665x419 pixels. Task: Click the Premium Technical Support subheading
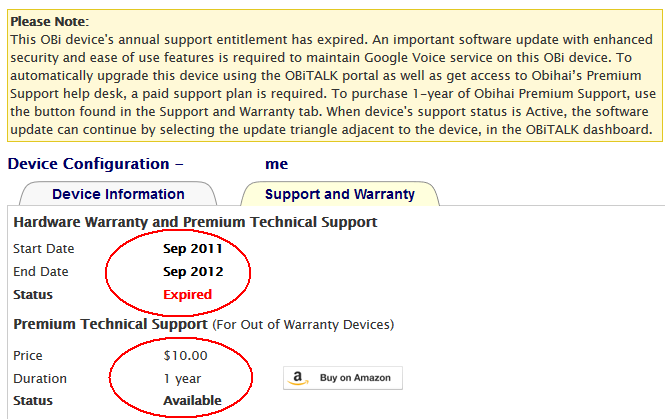(x=110, y=324)
